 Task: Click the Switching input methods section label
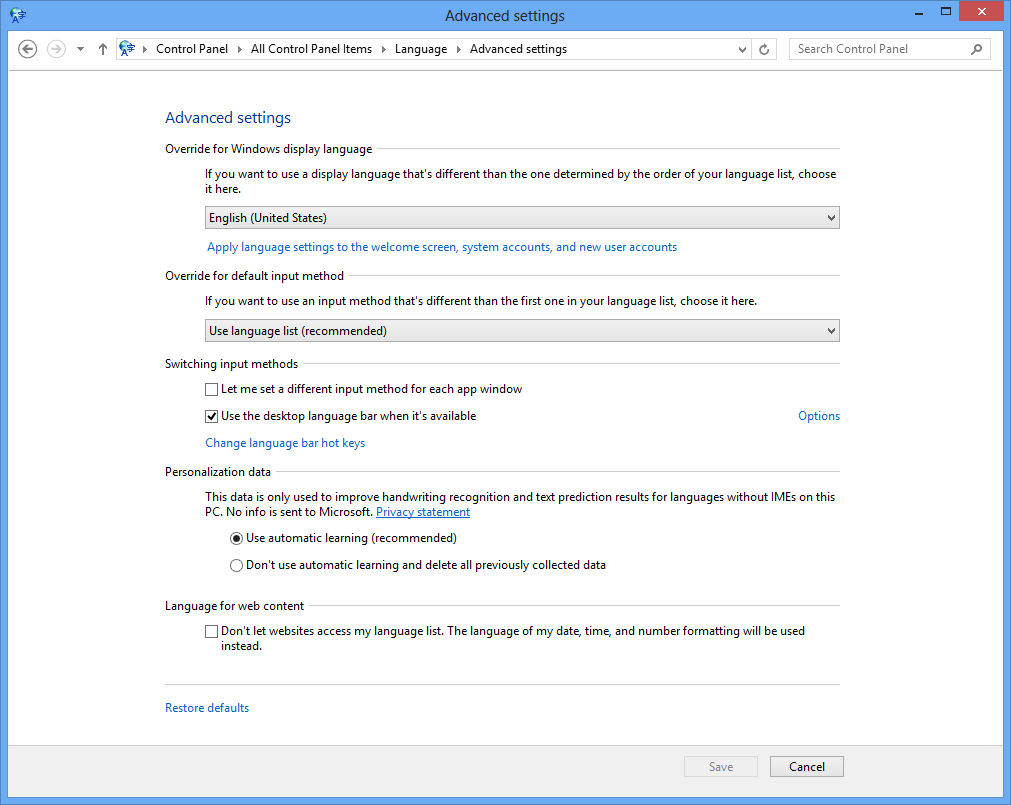pyautogui.click(x=231, y=364)
